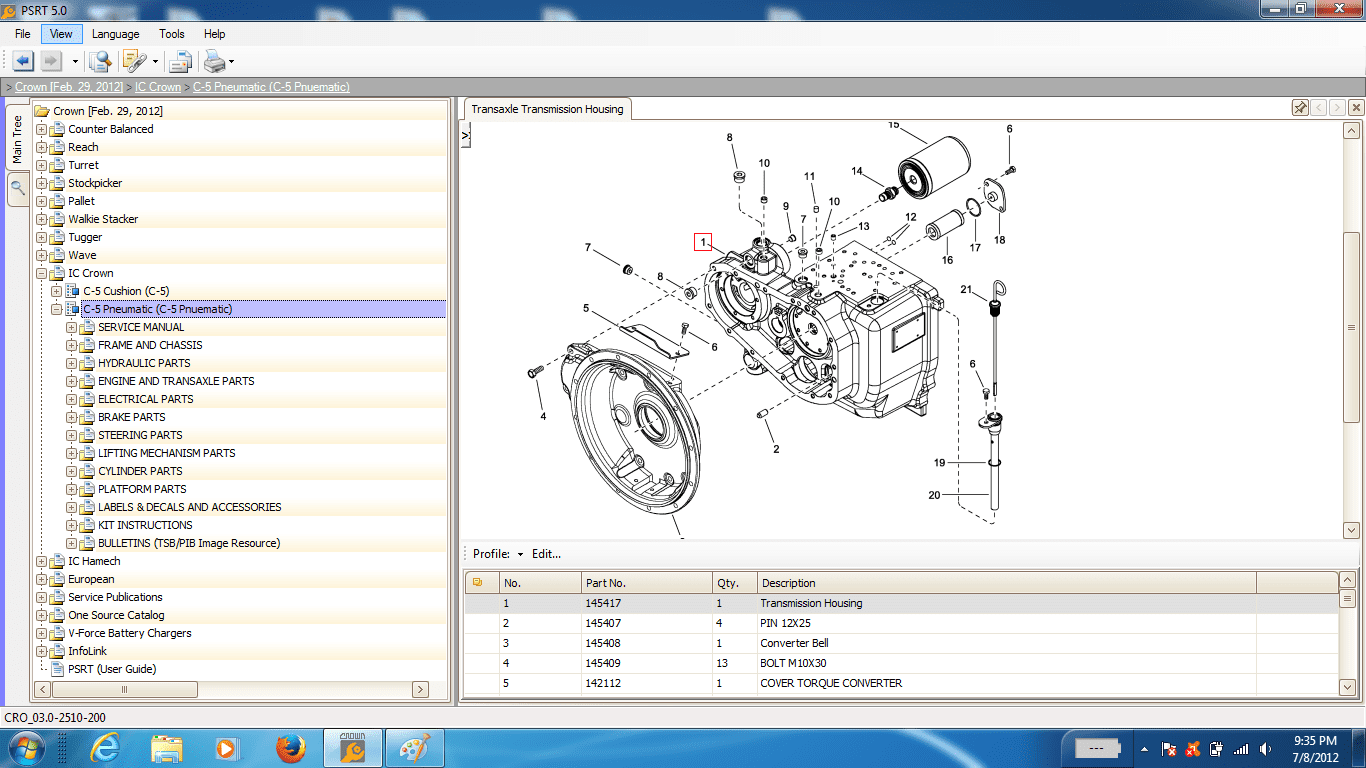The width and height of the screenshot is (1366, 768).
Task: Expand the BRAKE PARTS folder
Action: click(x=72, y=417)
